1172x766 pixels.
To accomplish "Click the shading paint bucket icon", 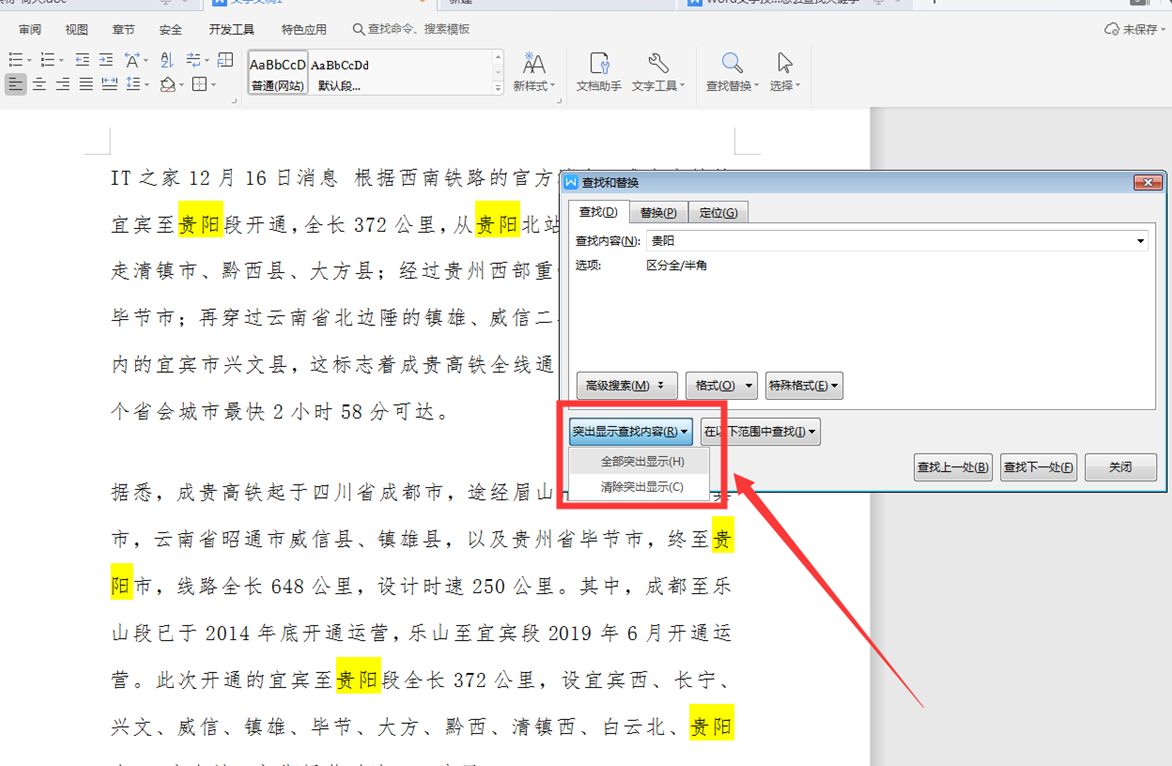I will tap(167, 84).
